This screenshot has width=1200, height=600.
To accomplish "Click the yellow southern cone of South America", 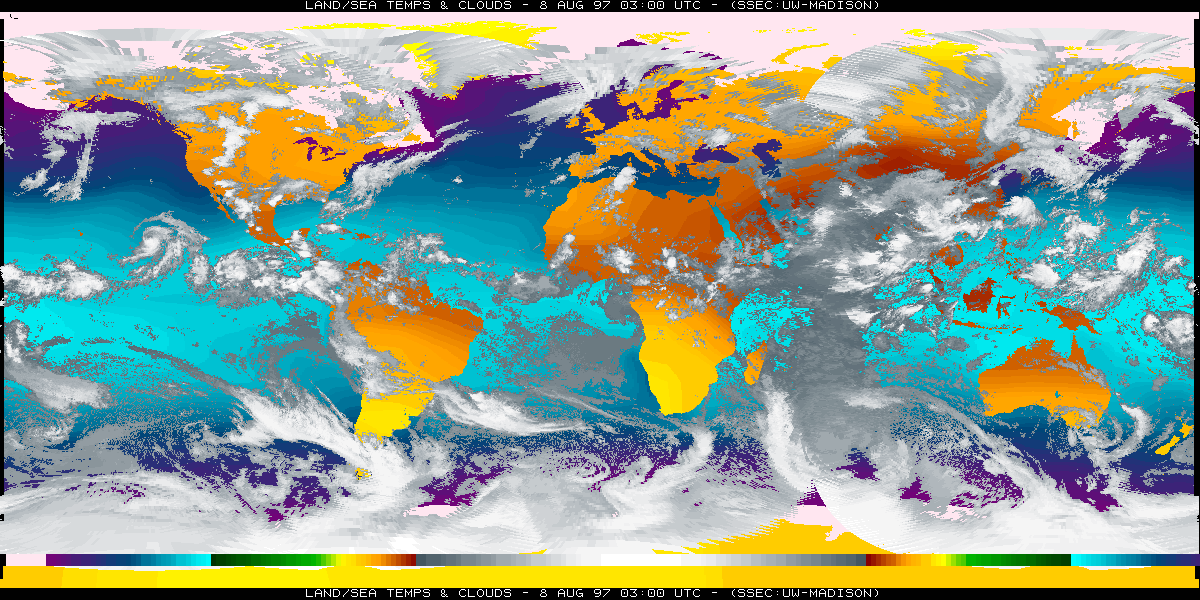I will click(x=385, y=415).
